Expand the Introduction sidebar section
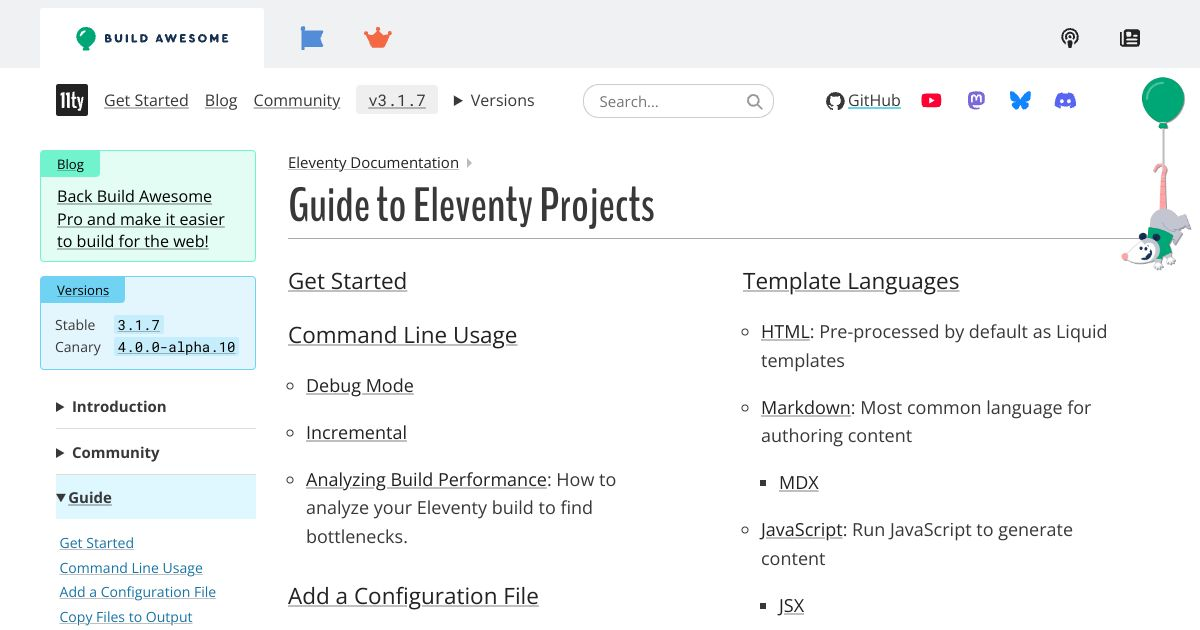 coord(111,406)
